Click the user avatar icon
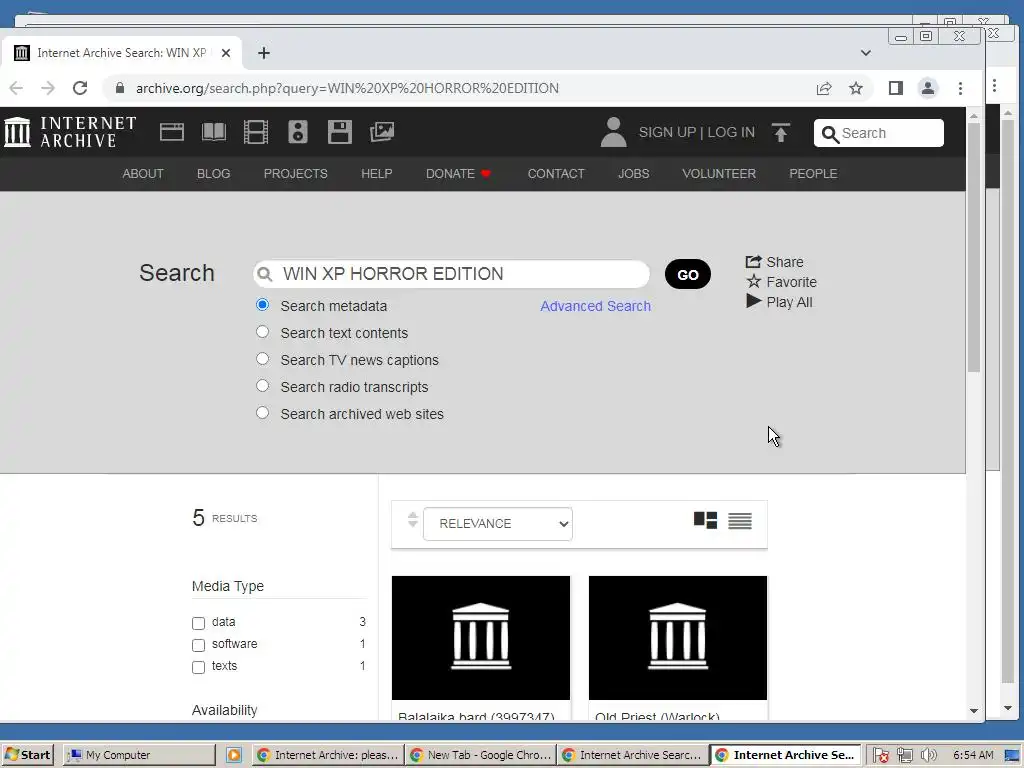 pyautogui.click(x=613, y=132)
